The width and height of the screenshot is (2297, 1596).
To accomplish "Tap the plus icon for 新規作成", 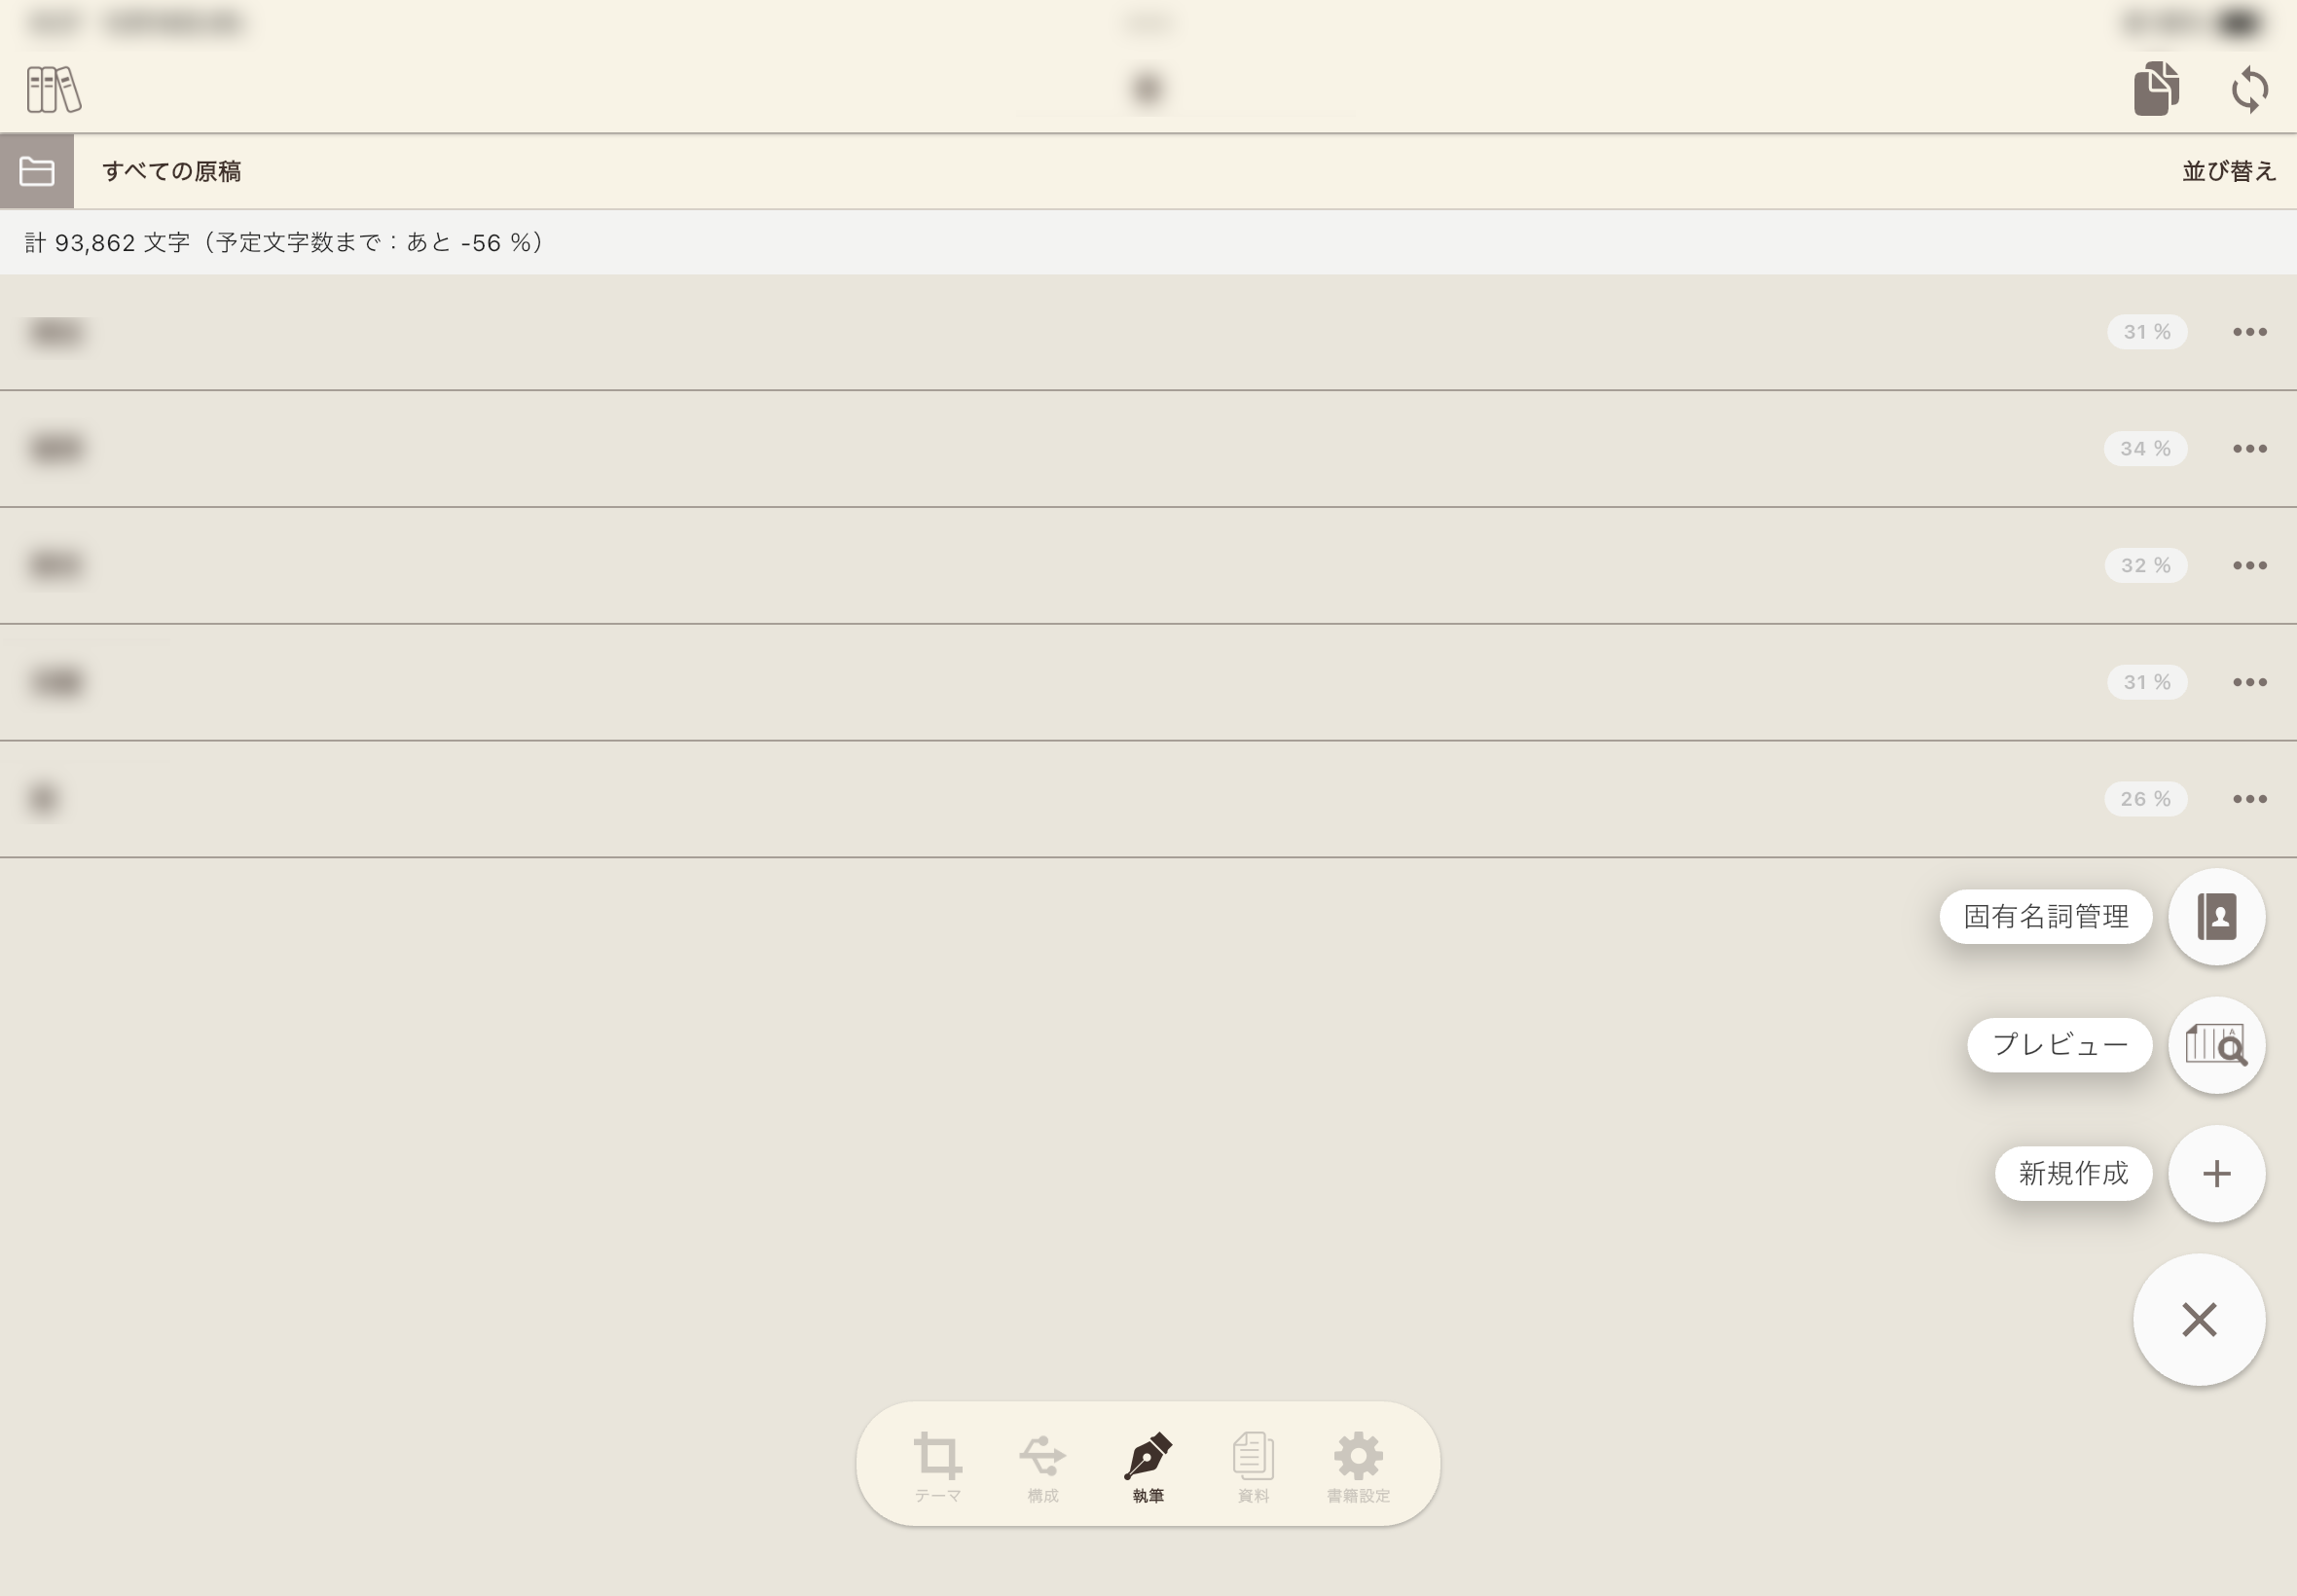I will point(2217,1173).
